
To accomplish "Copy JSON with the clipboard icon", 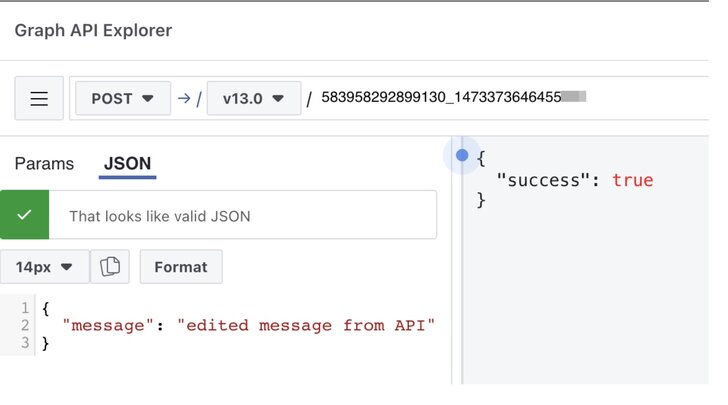I will click(110, 267).
